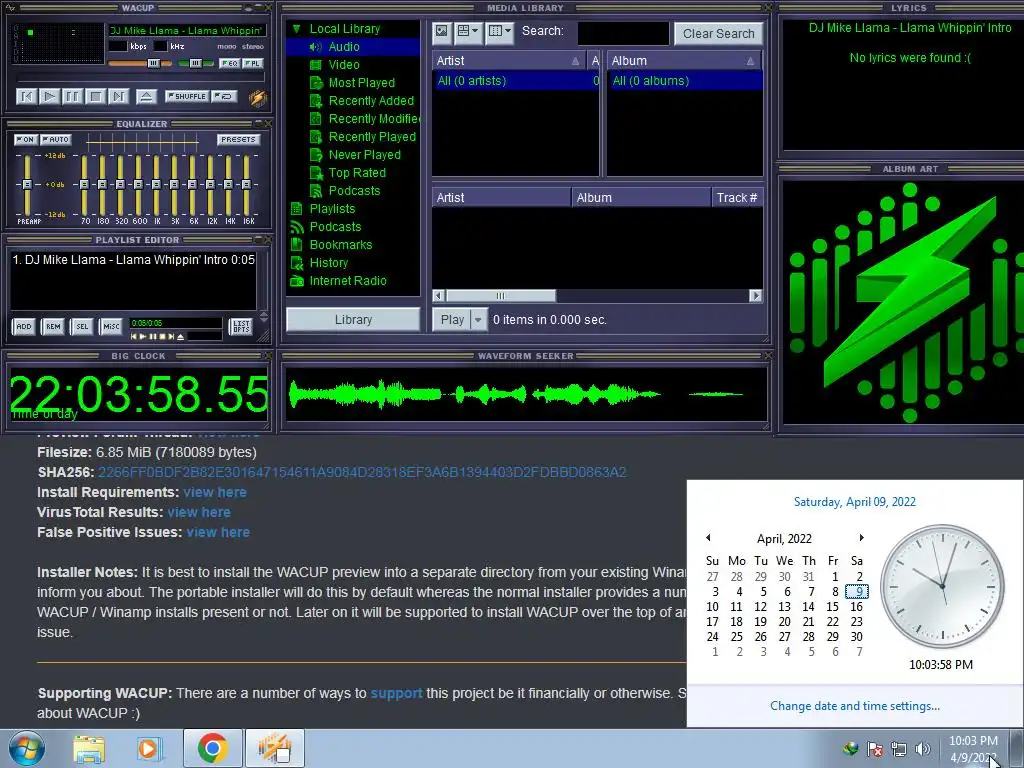Skip to next track in WACUP main window
The width and height of the screenshot is (1024, 768).
pyautogui.click(x=118, y=97)
